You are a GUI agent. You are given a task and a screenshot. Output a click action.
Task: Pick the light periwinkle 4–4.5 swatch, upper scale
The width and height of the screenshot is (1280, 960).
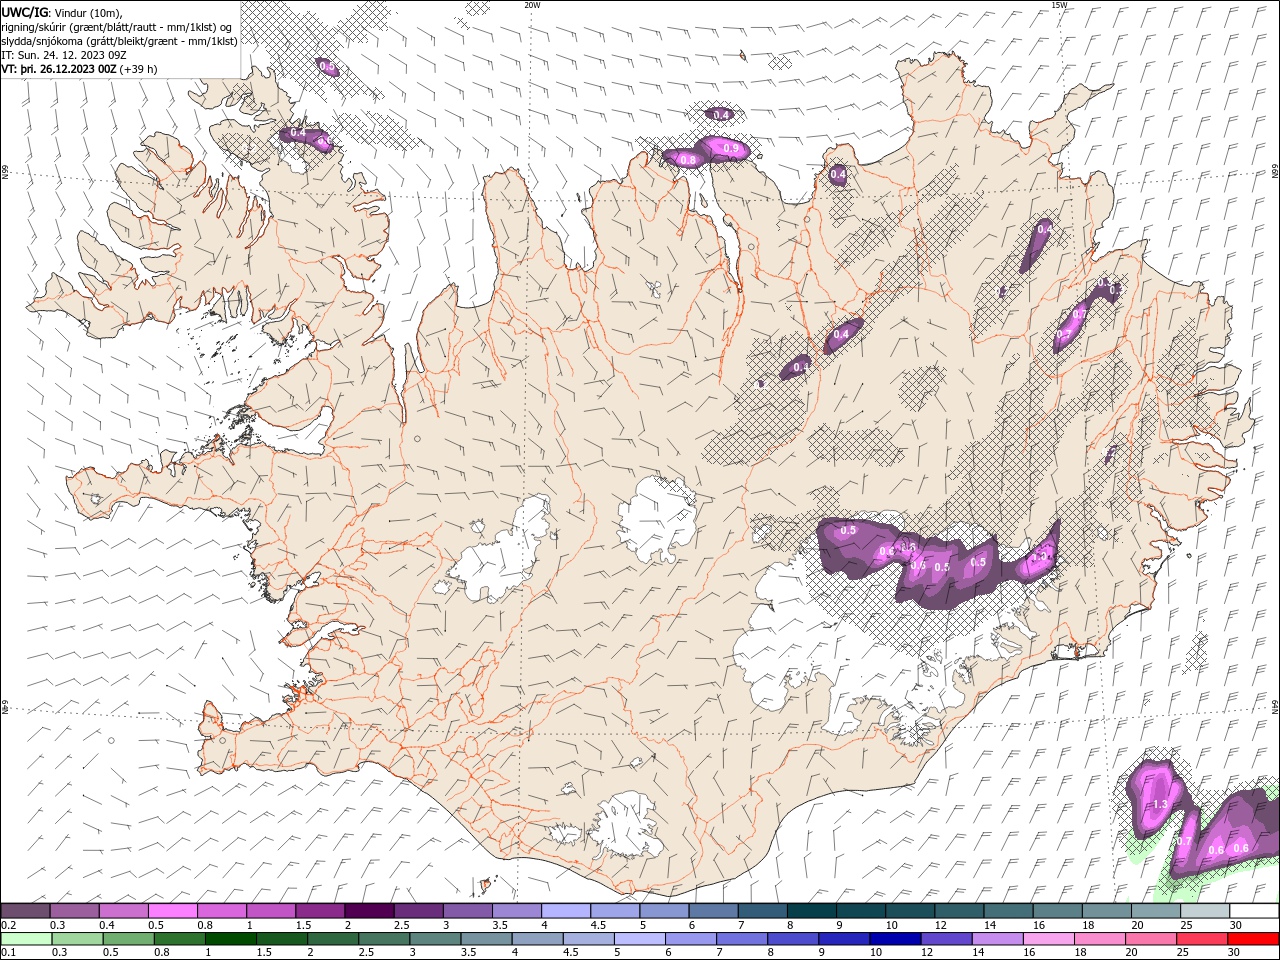pyautogui.click(x=565, y=911)
